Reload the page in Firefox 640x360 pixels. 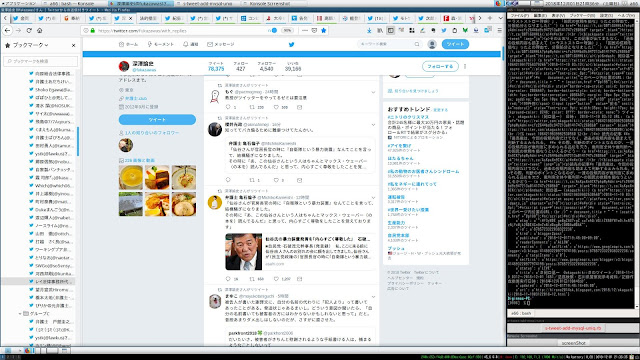[x=29, y=31]
